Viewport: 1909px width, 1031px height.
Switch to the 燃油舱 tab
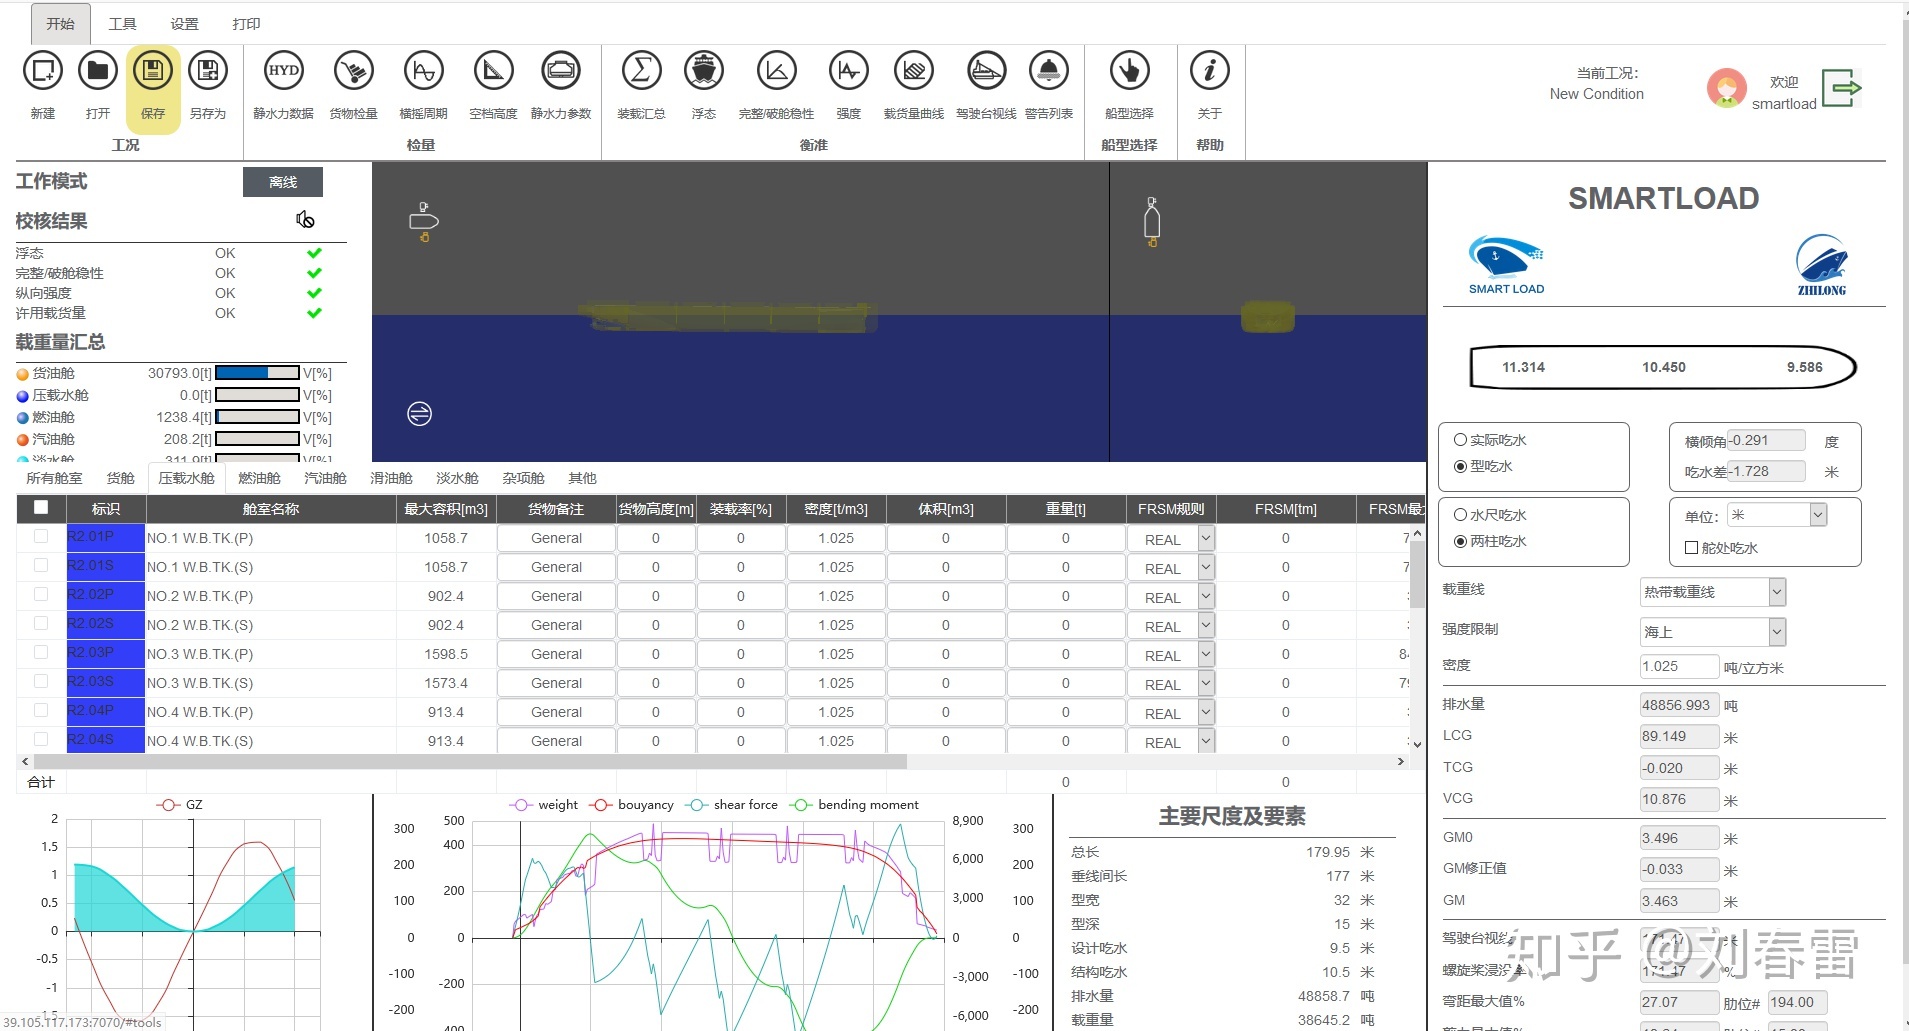pos(259,478)
